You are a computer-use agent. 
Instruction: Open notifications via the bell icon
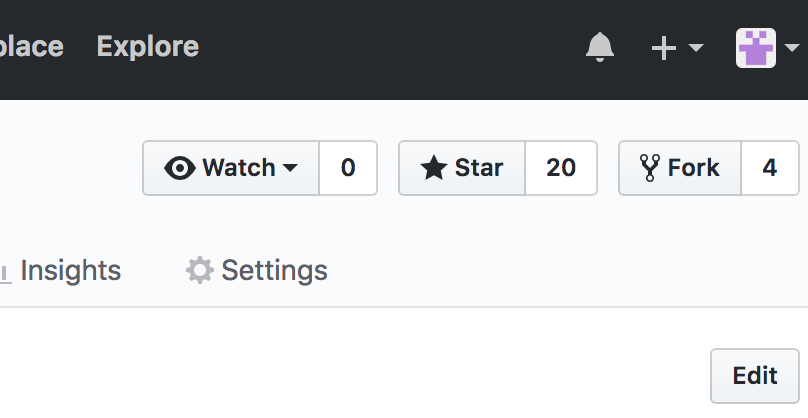click(600, 47)
